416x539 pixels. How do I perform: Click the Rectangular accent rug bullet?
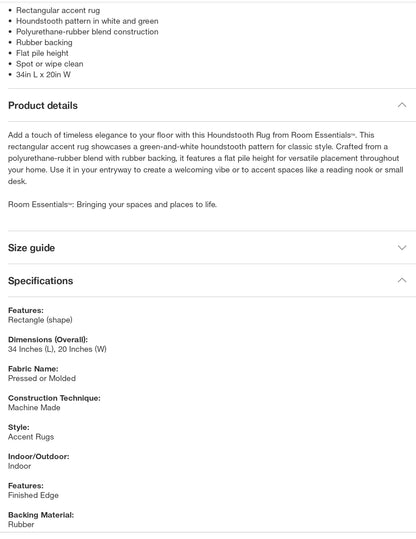click(58, 10)
